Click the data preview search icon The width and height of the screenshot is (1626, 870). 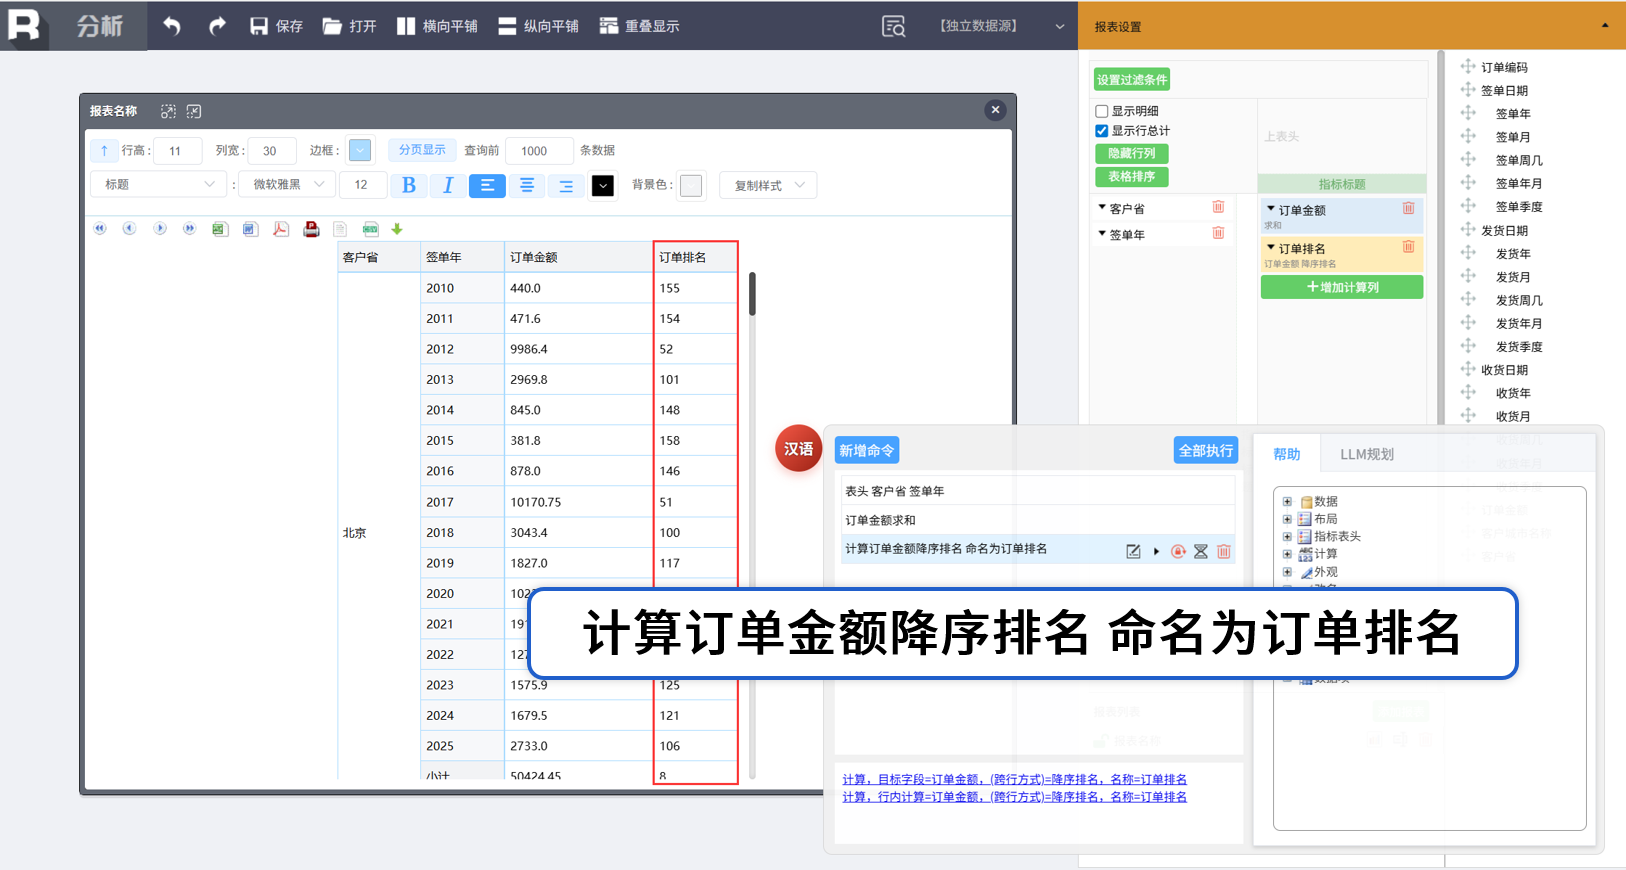(893, 26)
